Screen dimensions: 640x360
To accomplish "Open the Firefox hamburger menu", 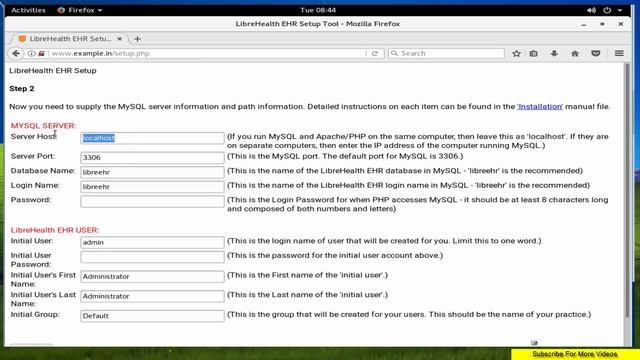I will pyautogui.click(x=619, y=53).
